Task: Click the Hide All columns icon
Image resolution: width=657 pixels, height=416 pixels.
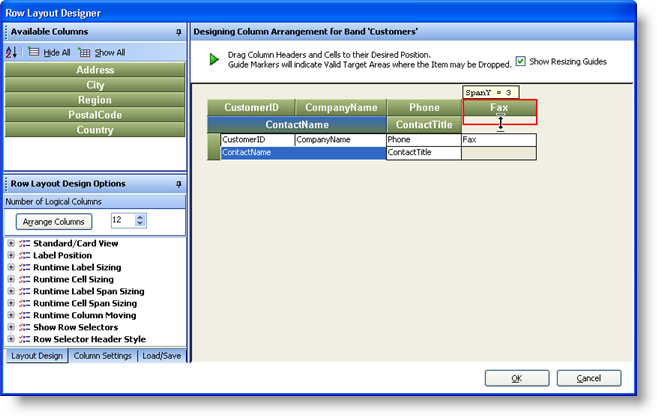Action: pos(34,52)
